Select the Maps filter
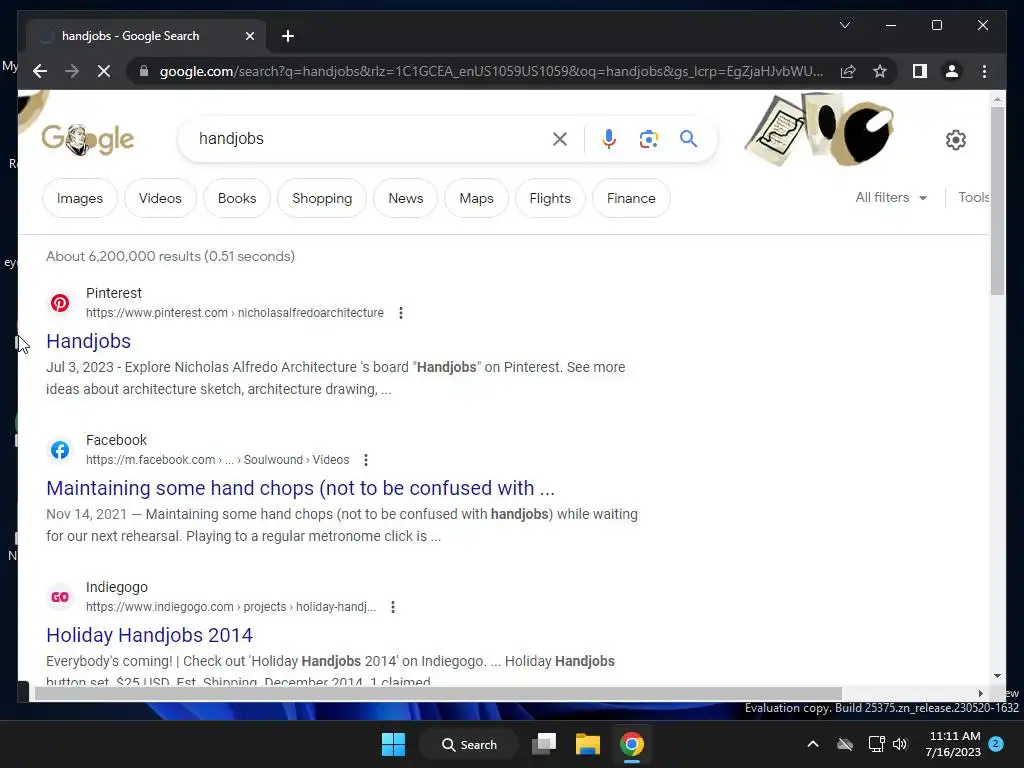Image resolution: width=1024 pixels, height=768 pixels. (x=476, y=198)
